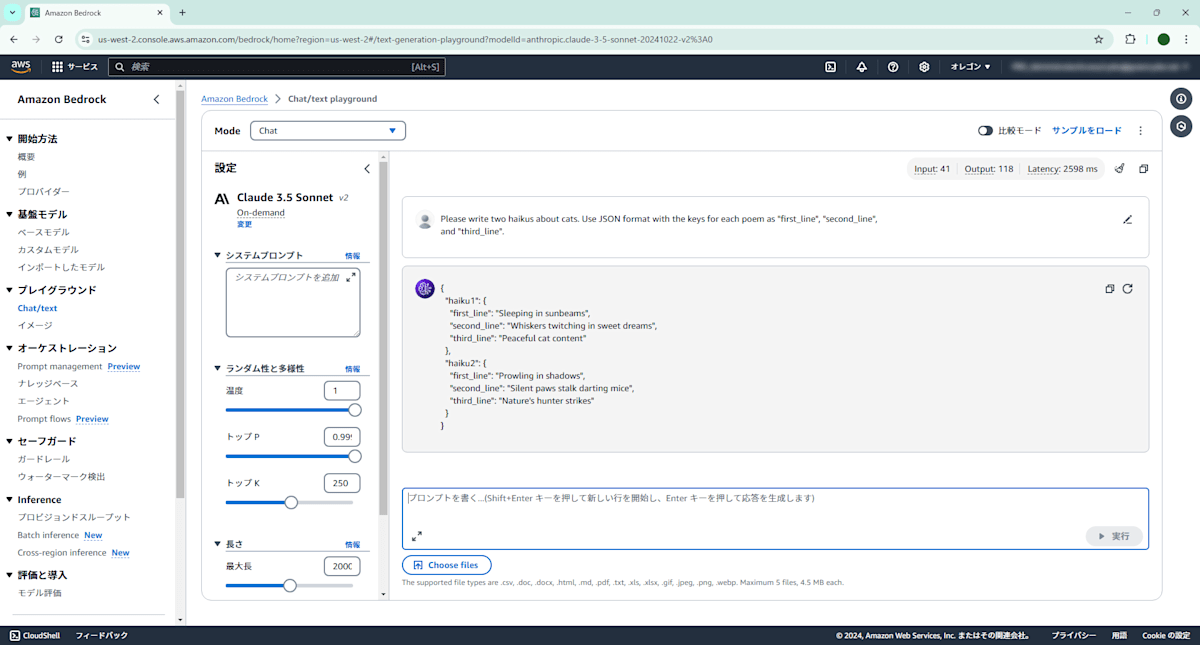This screenshot has width=1200, height=645.
Task: Collapse the プレイグラウンド sidebar section
Action: [x=10, y=290]
